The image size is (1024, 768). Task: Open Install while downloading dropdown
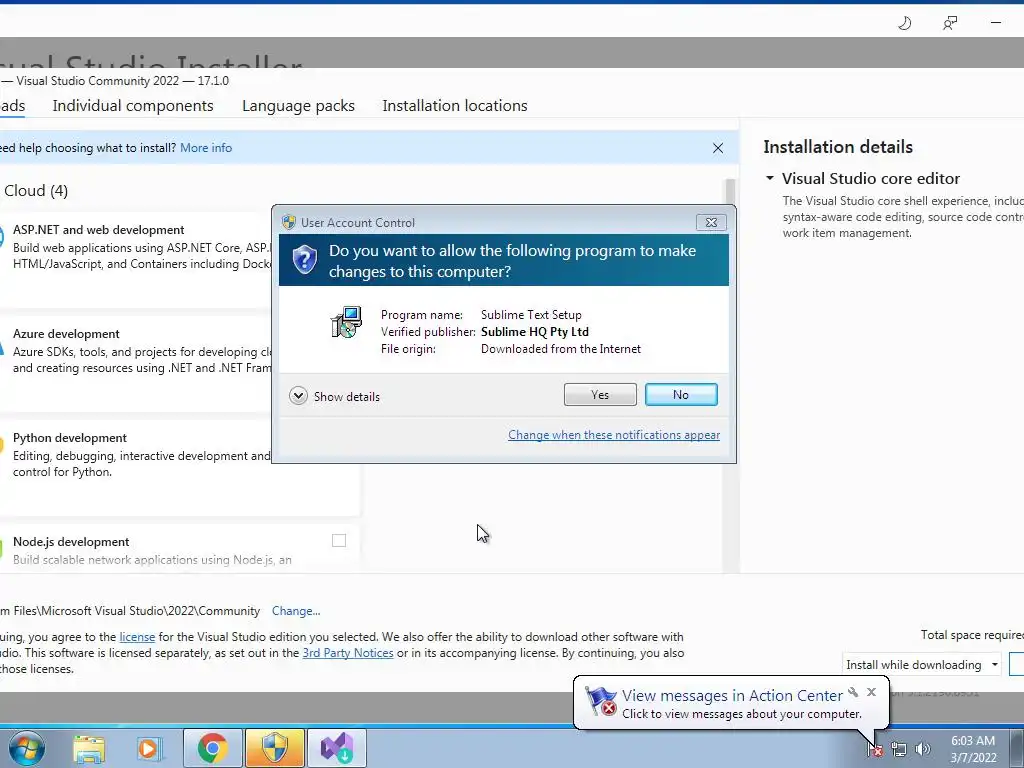pos(921,665)
